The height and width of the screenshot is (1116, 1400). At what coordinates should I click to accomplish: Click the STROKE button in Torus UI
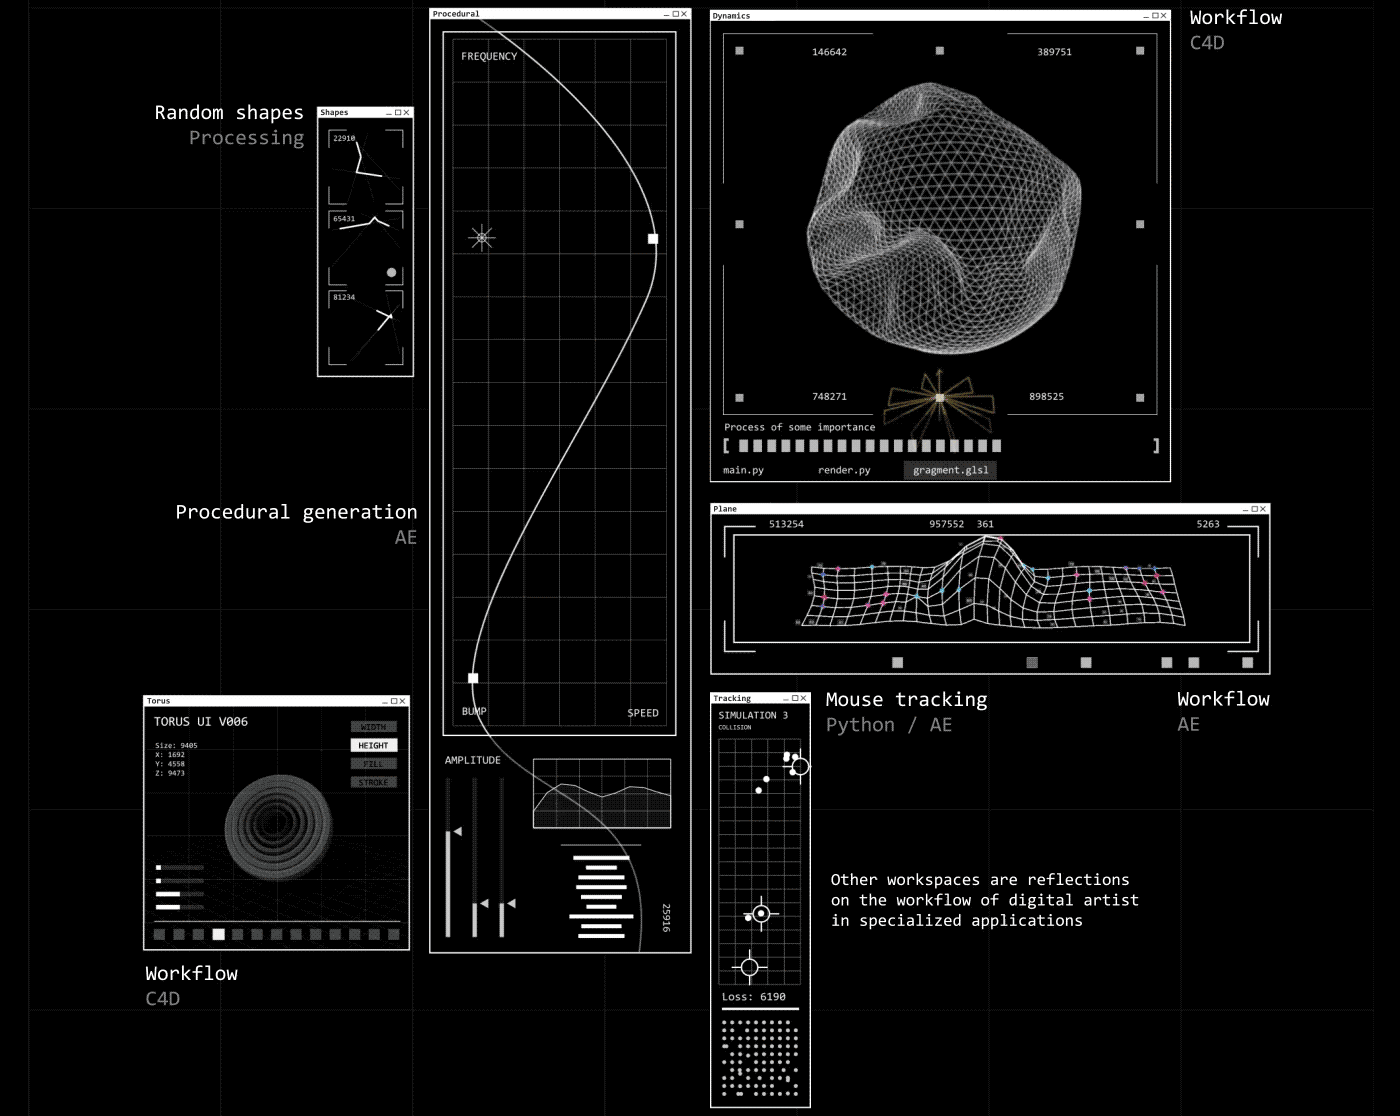(x=373, y=782)
